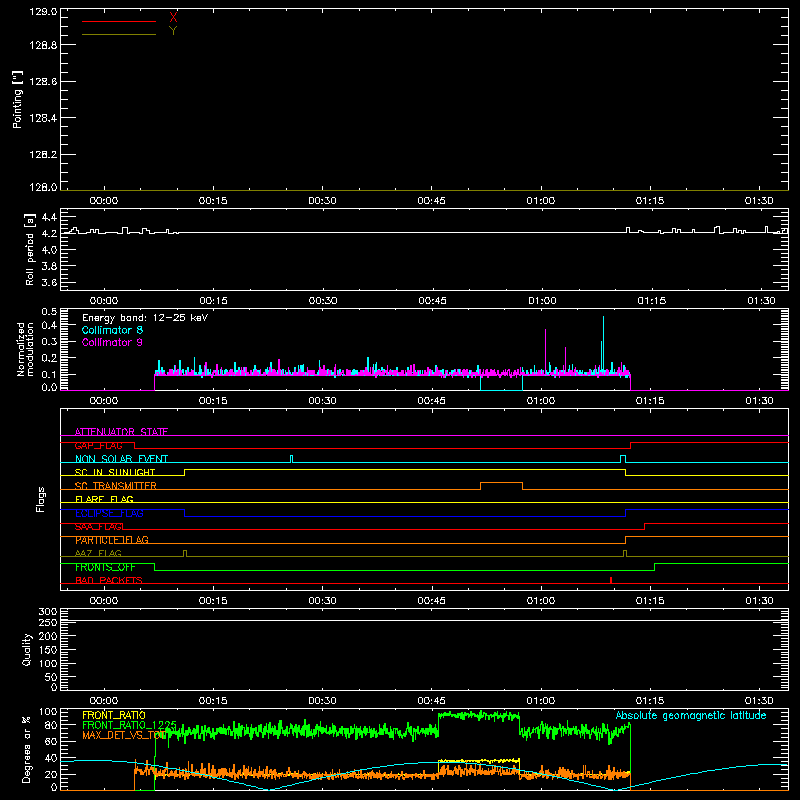Click the white Quality line at 250
The width and height of the screenshot is (800, 800).
pyautogui.click(x=424, y=620)
